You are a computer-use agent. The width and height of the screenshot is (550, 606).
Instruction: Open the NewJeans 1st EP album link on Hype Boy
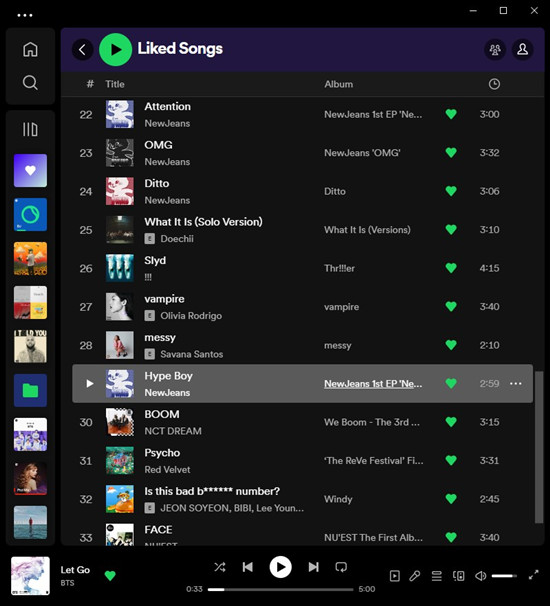coord(373,384)
